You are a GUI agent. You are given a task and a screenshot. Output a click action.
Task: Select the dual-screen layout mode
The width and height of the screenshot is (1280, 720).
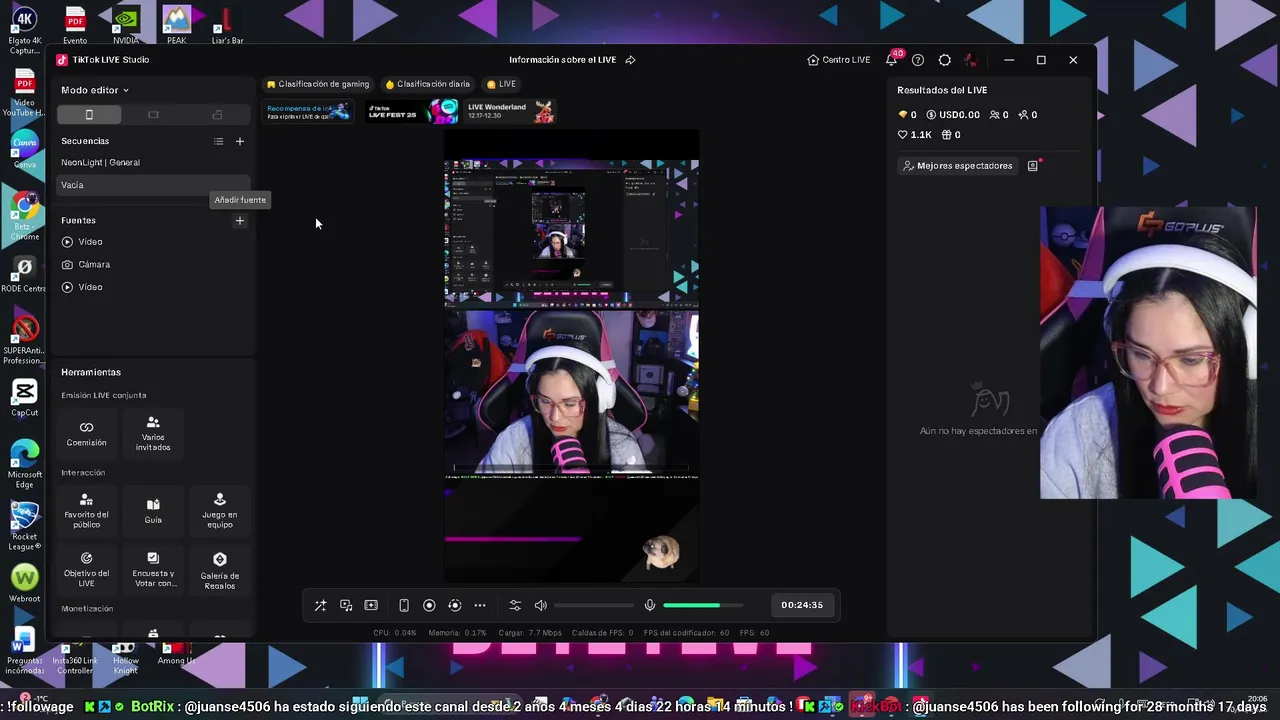click(x=217, y=115)
